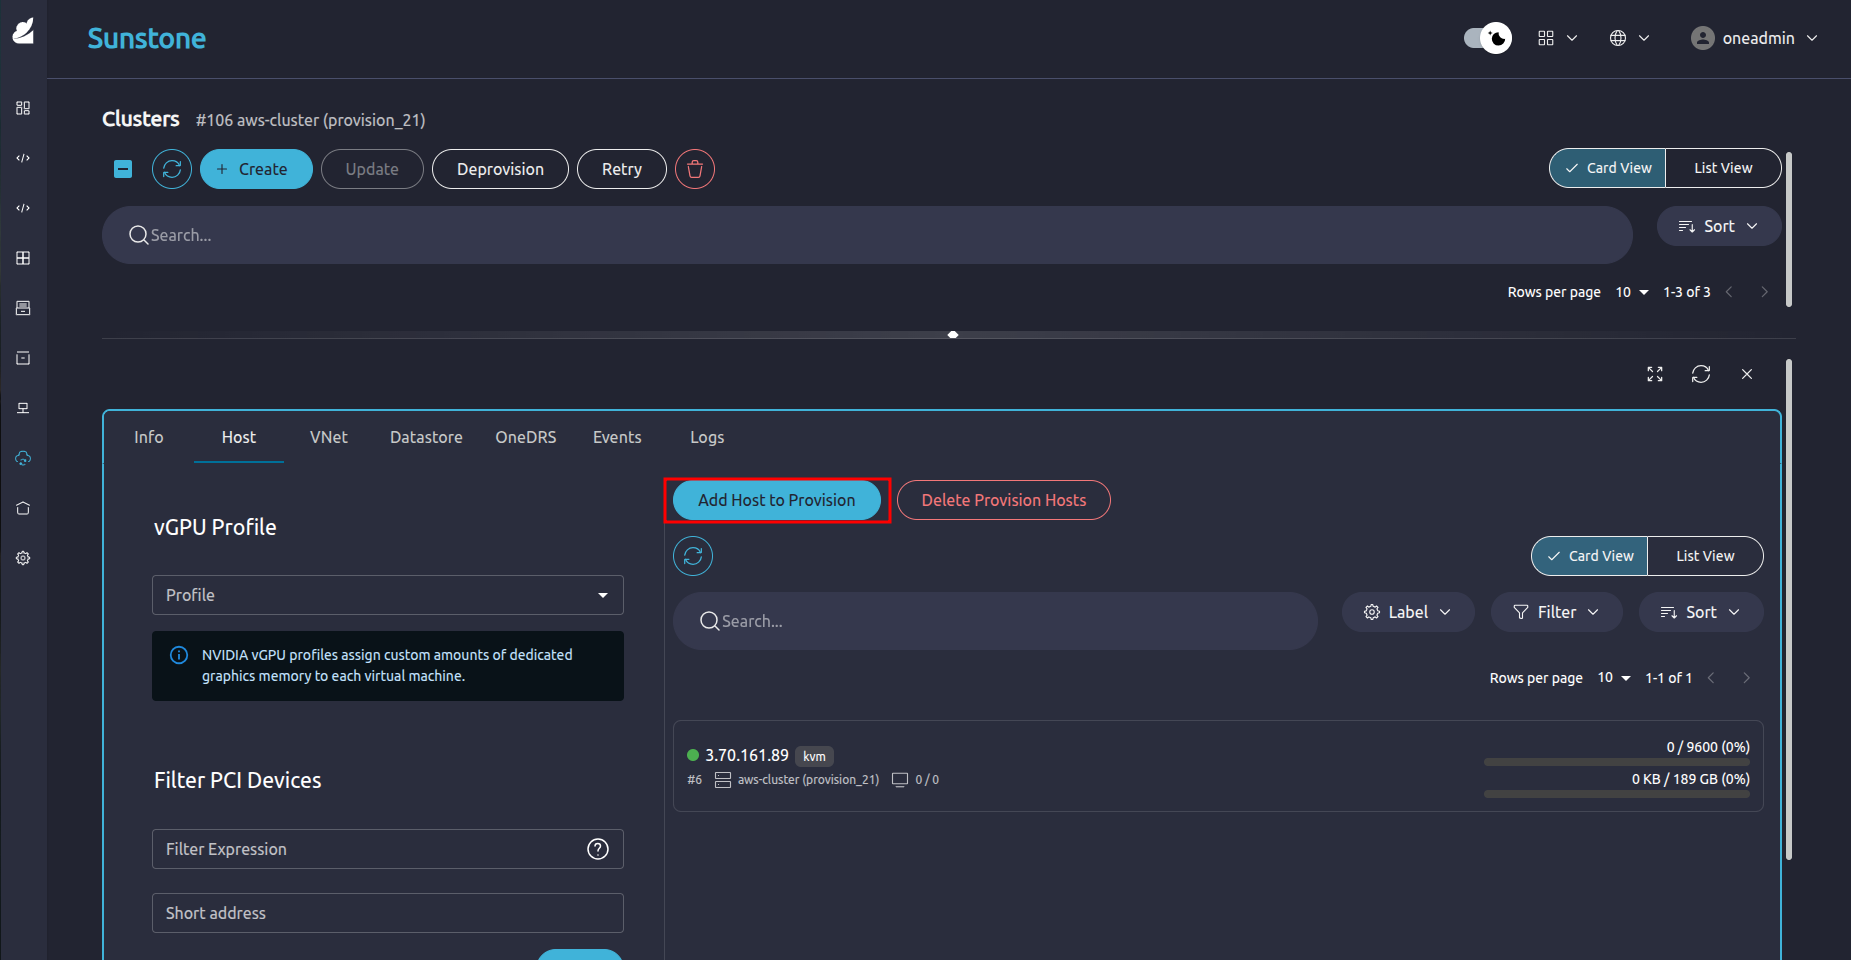The image size is (1851, 960).
Task: Click the hosts list refresh icon
Action: (693, 556)
